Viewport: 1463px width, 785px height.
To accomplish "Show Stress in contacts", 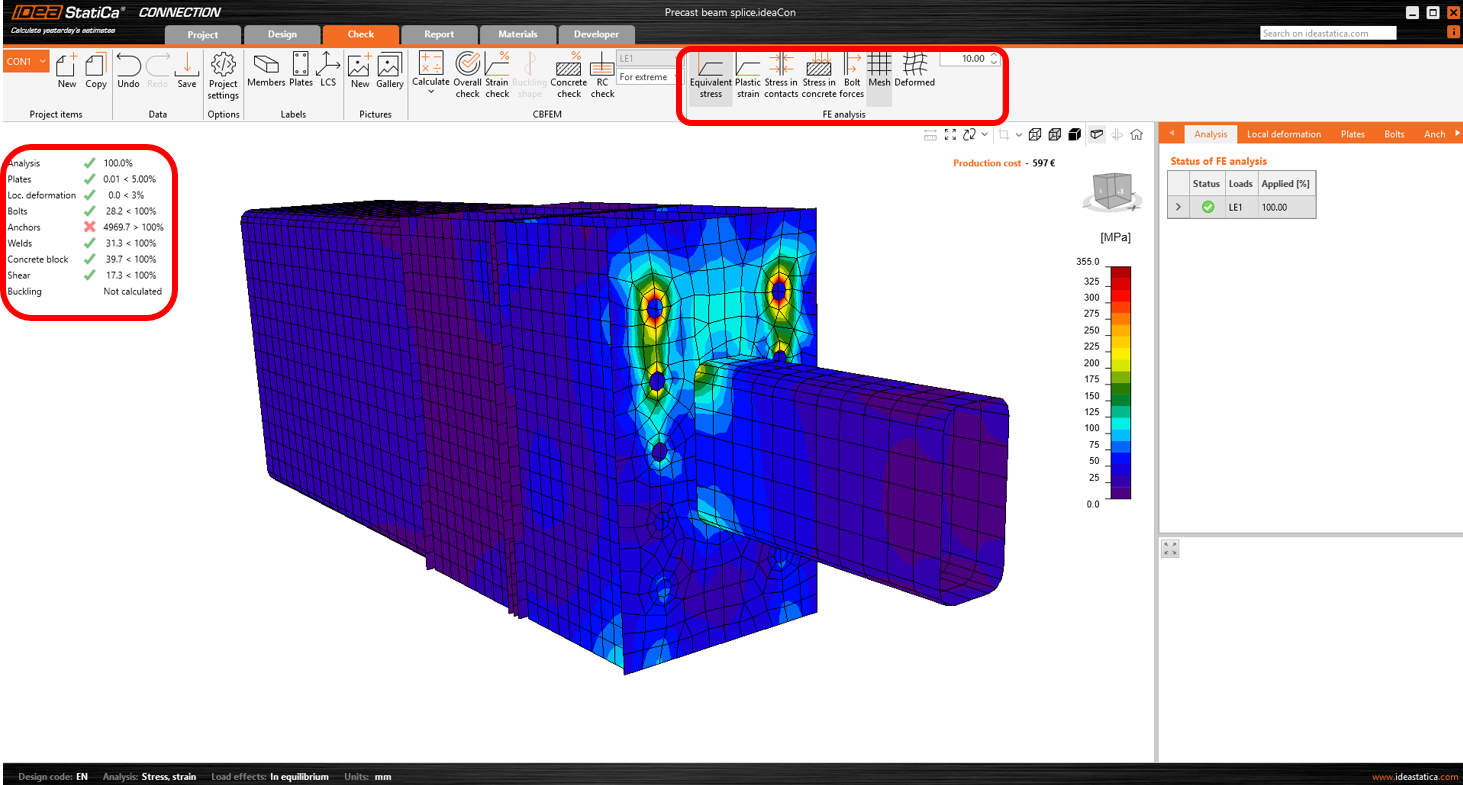I will (x=781, y=74).
